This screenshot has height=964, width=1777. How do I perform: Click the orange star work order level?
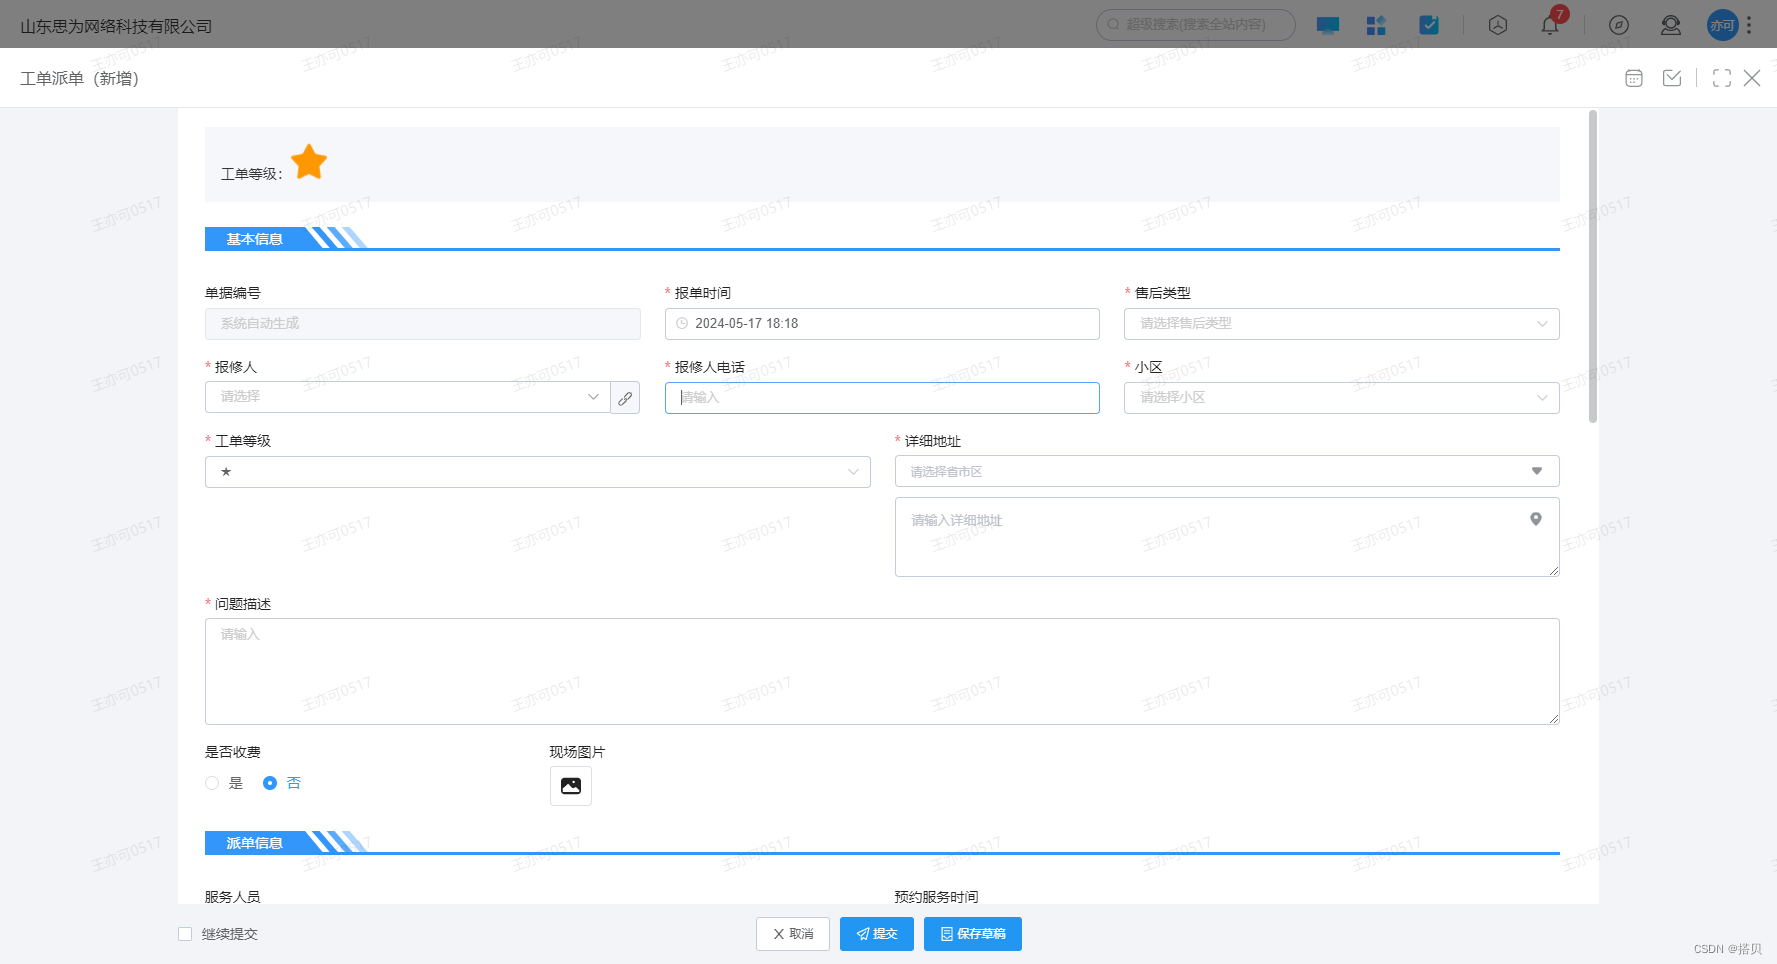tap(309, 162)
